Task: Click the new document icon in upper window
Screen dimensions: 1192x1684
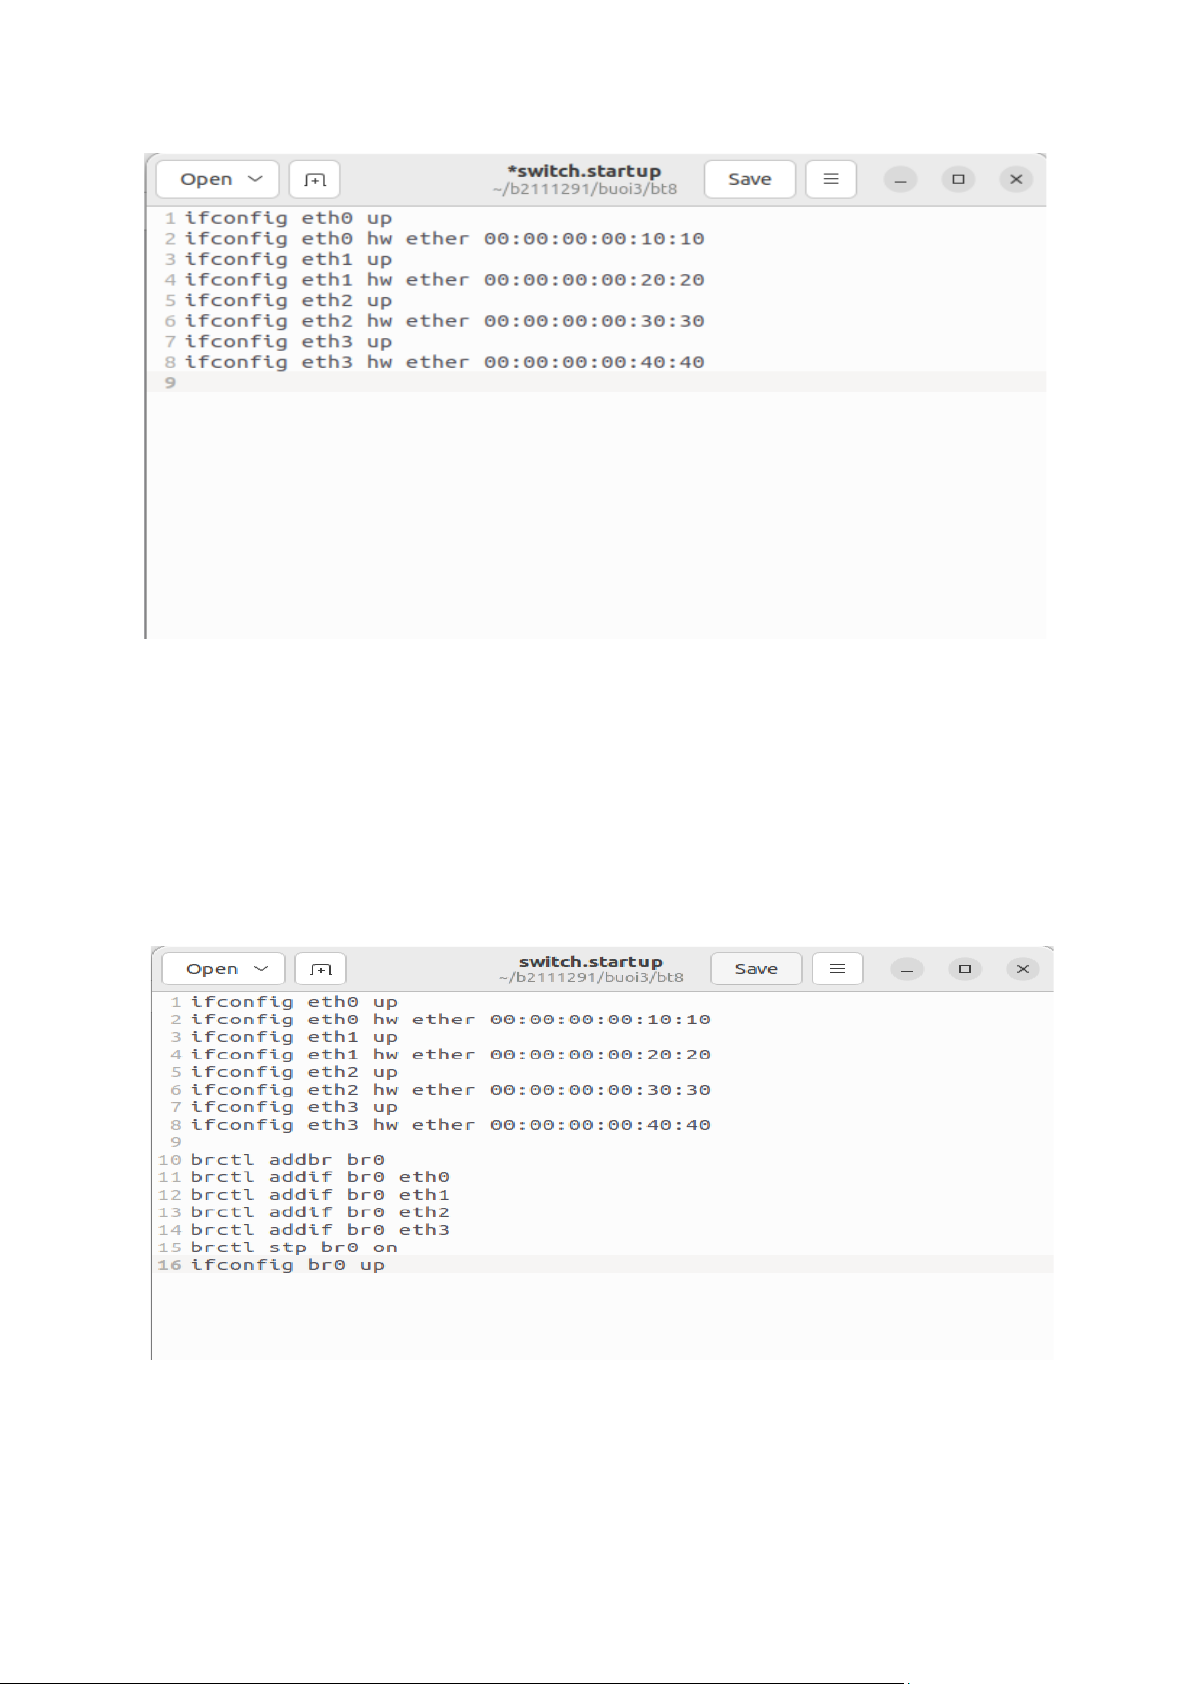Action: [x=315, y=179]
